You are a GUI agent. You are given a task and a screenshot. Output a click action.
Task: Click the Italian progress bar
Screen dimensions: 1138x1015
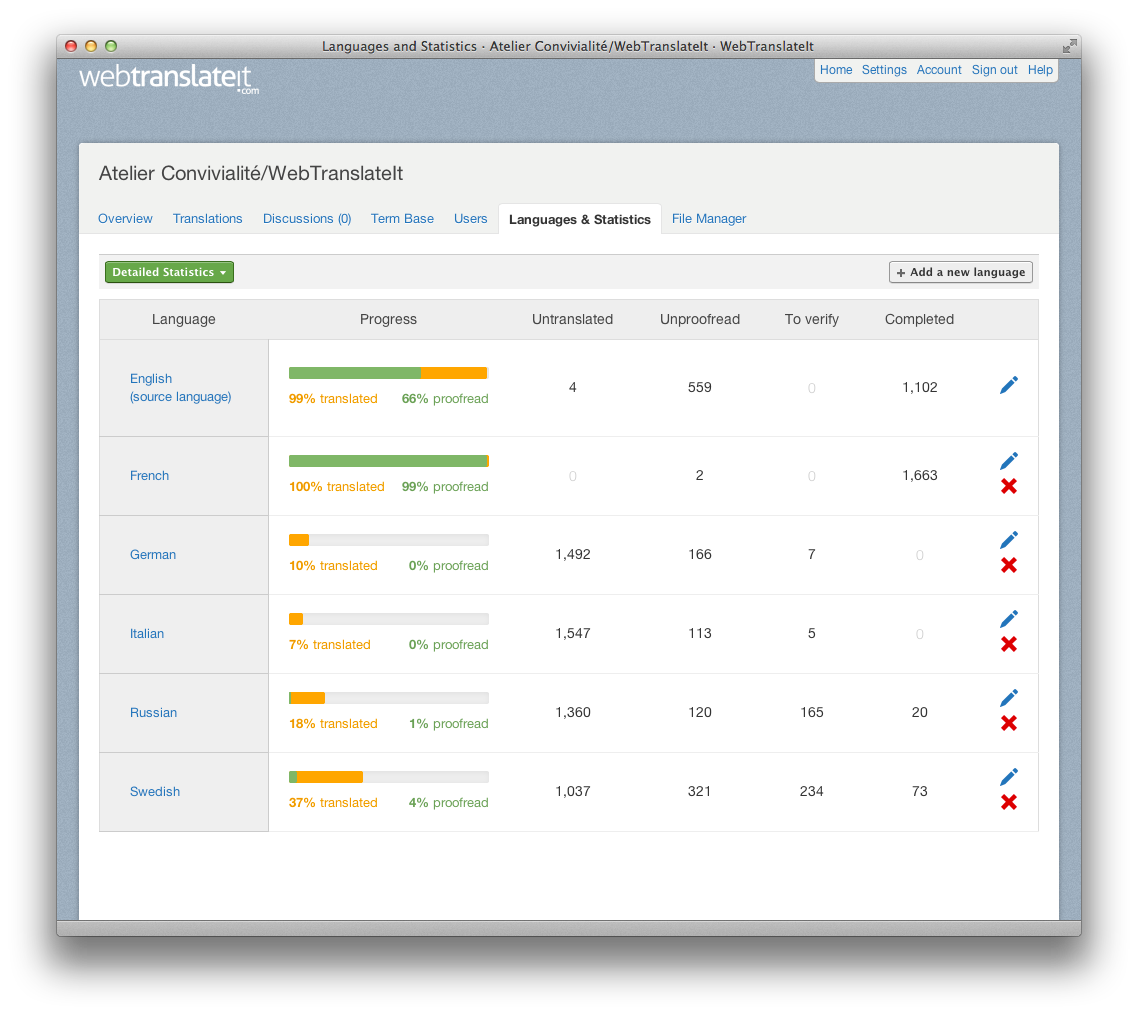389,619
